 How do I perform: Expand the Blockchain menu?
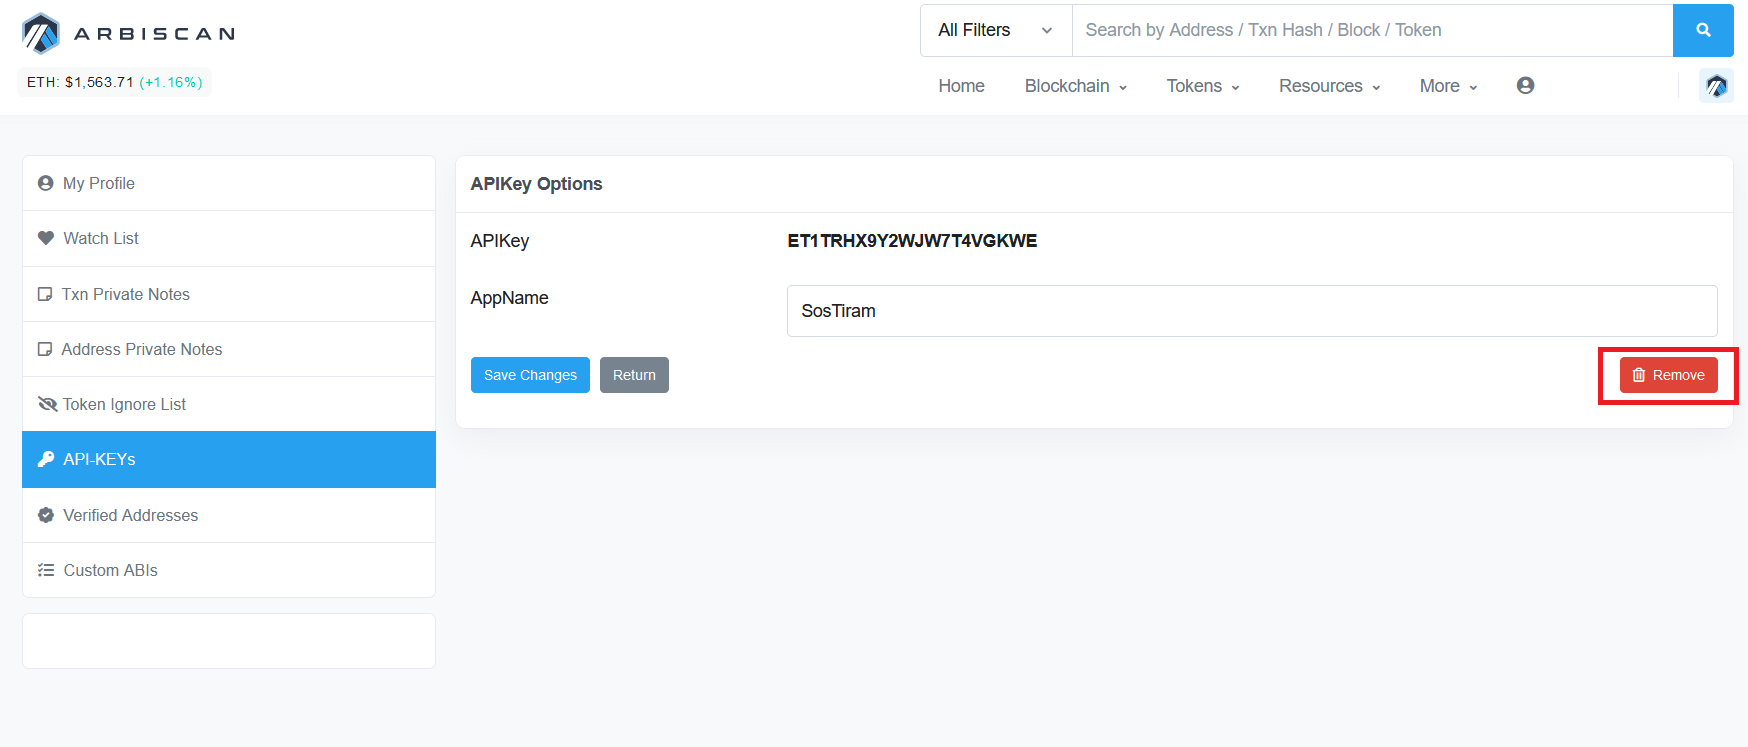1075,86
